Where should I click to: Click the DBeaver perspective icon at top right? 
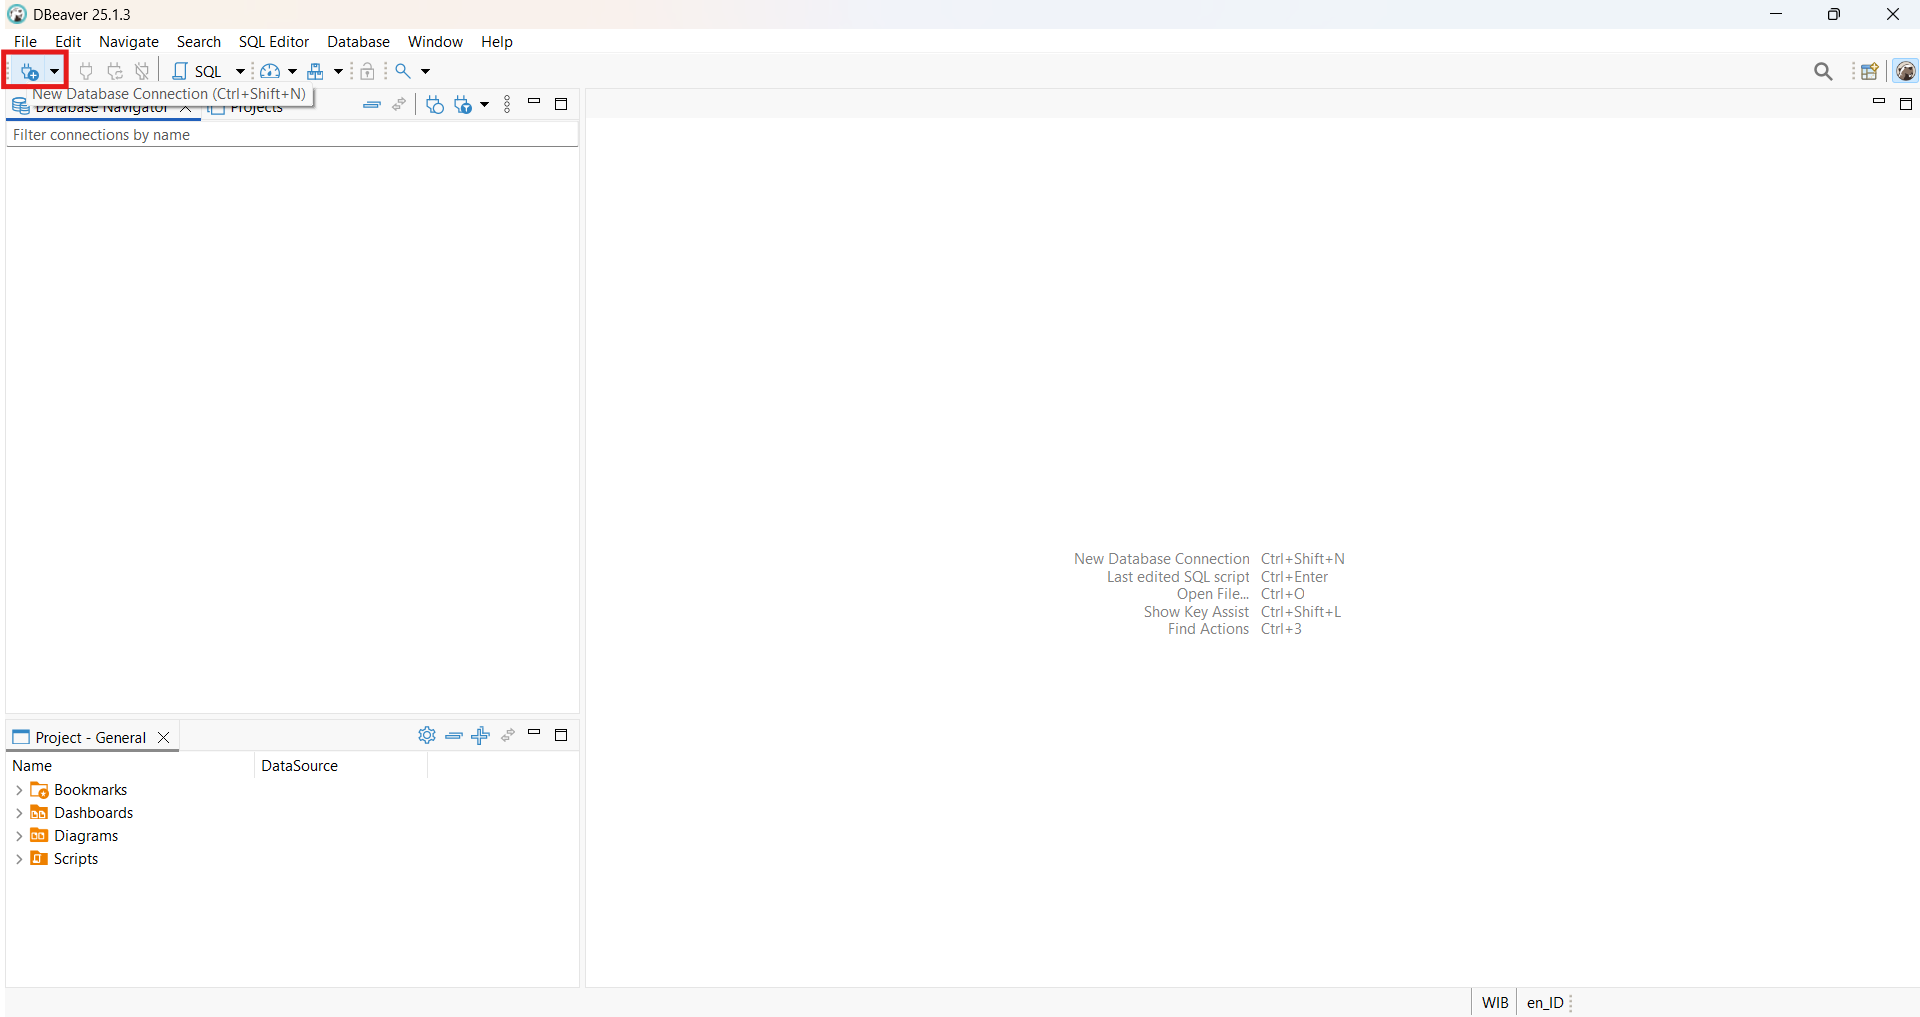pos(1906,71)
